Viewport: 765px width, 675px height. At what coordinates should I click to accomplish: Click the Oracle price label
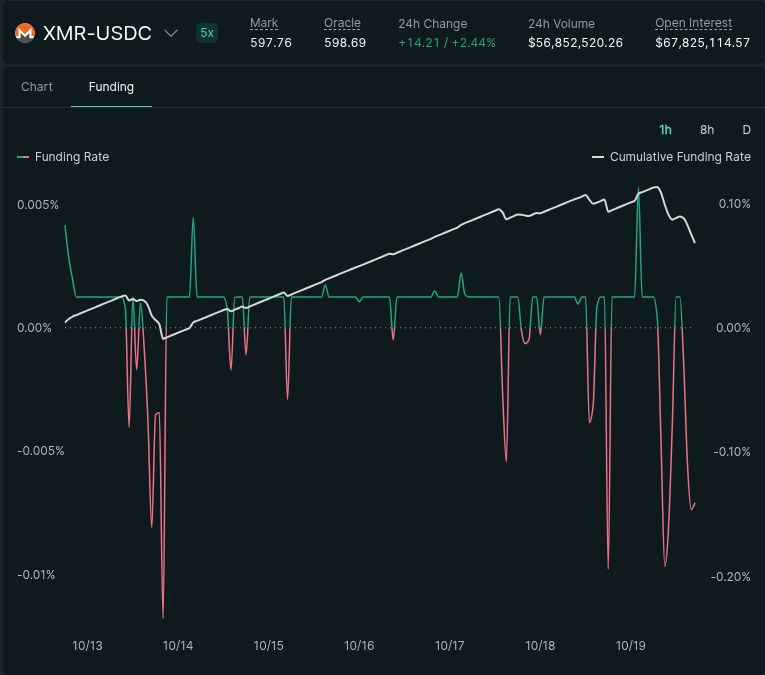pyautogui.click(x=342, y=23)
